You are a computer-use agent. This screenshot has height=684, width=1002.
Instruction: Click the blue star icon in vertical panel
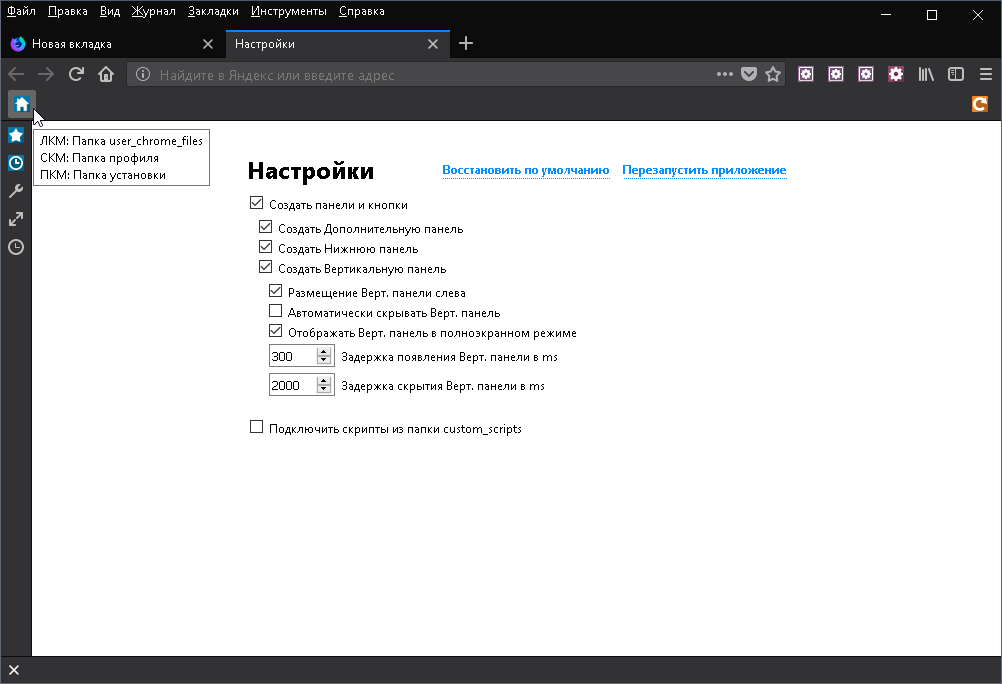(x=16, y=135)
